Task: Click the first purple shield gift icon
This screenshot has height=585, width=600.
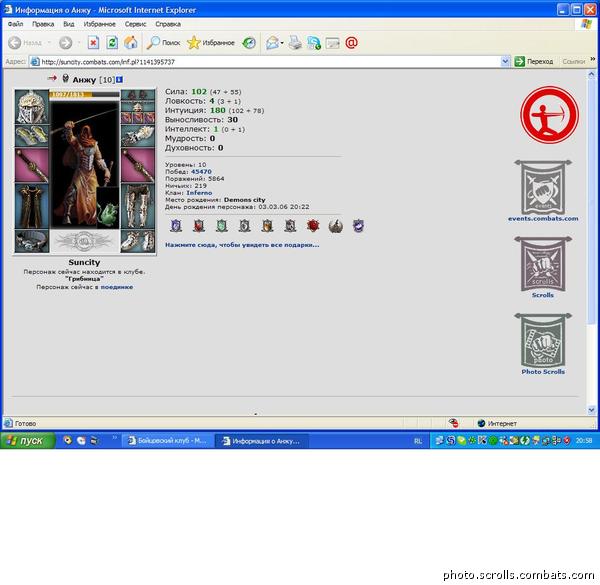Action: point(176,226)
